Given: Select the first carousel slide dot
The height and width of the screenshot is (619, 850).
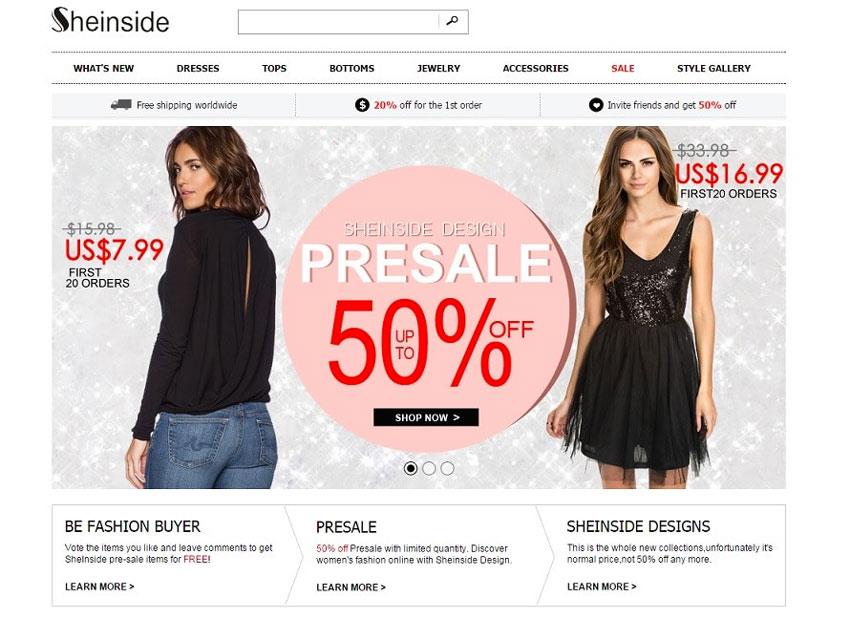Looking at the screenshot, I should (x=410, y=468).
